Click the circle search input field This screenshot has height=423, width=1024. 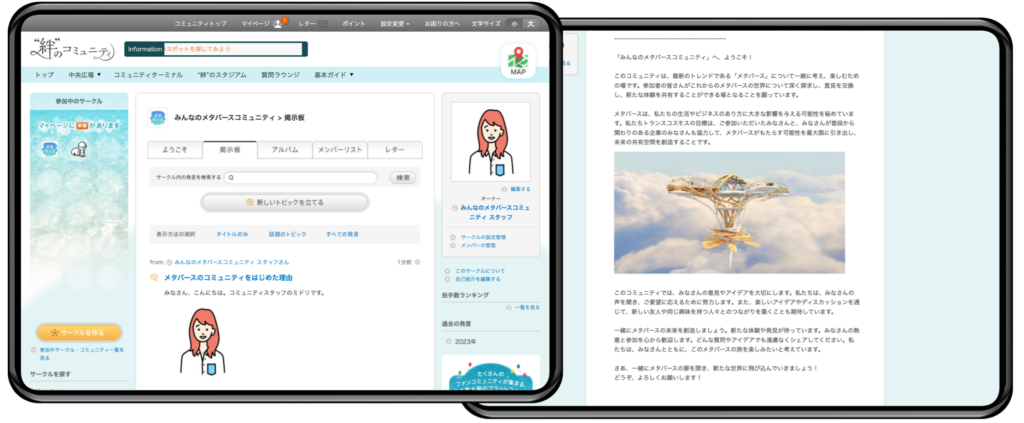300,178
